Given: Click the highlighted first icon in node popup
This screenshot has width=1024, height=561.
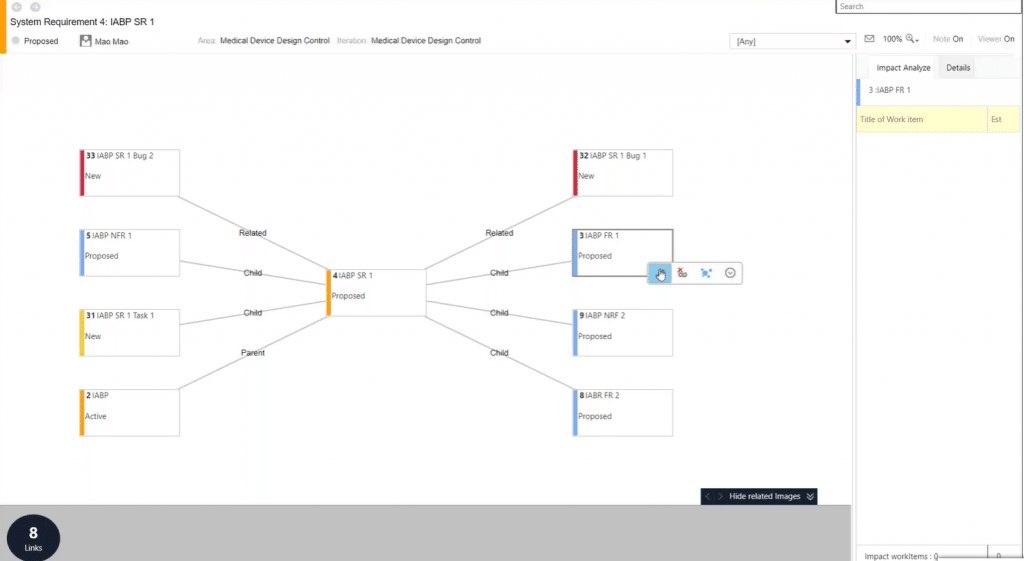Looking at the screenshot, I should point(660,274).
